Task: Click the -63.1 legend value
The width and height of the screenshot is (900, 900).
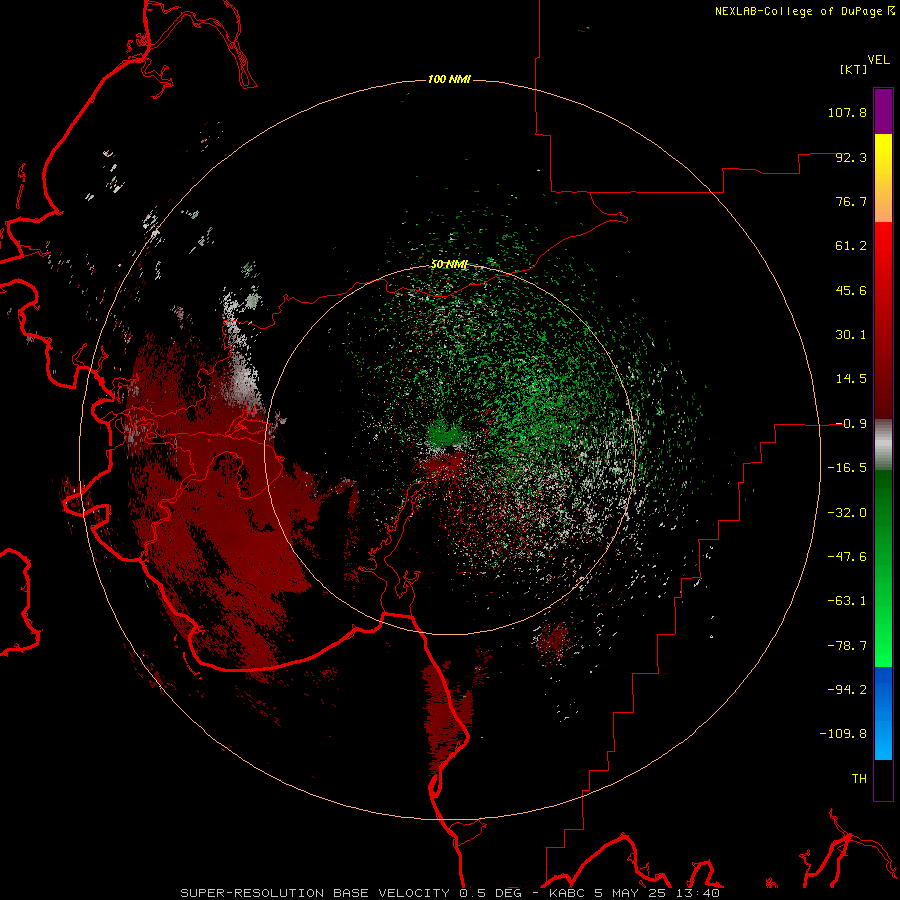Action: 847,601
